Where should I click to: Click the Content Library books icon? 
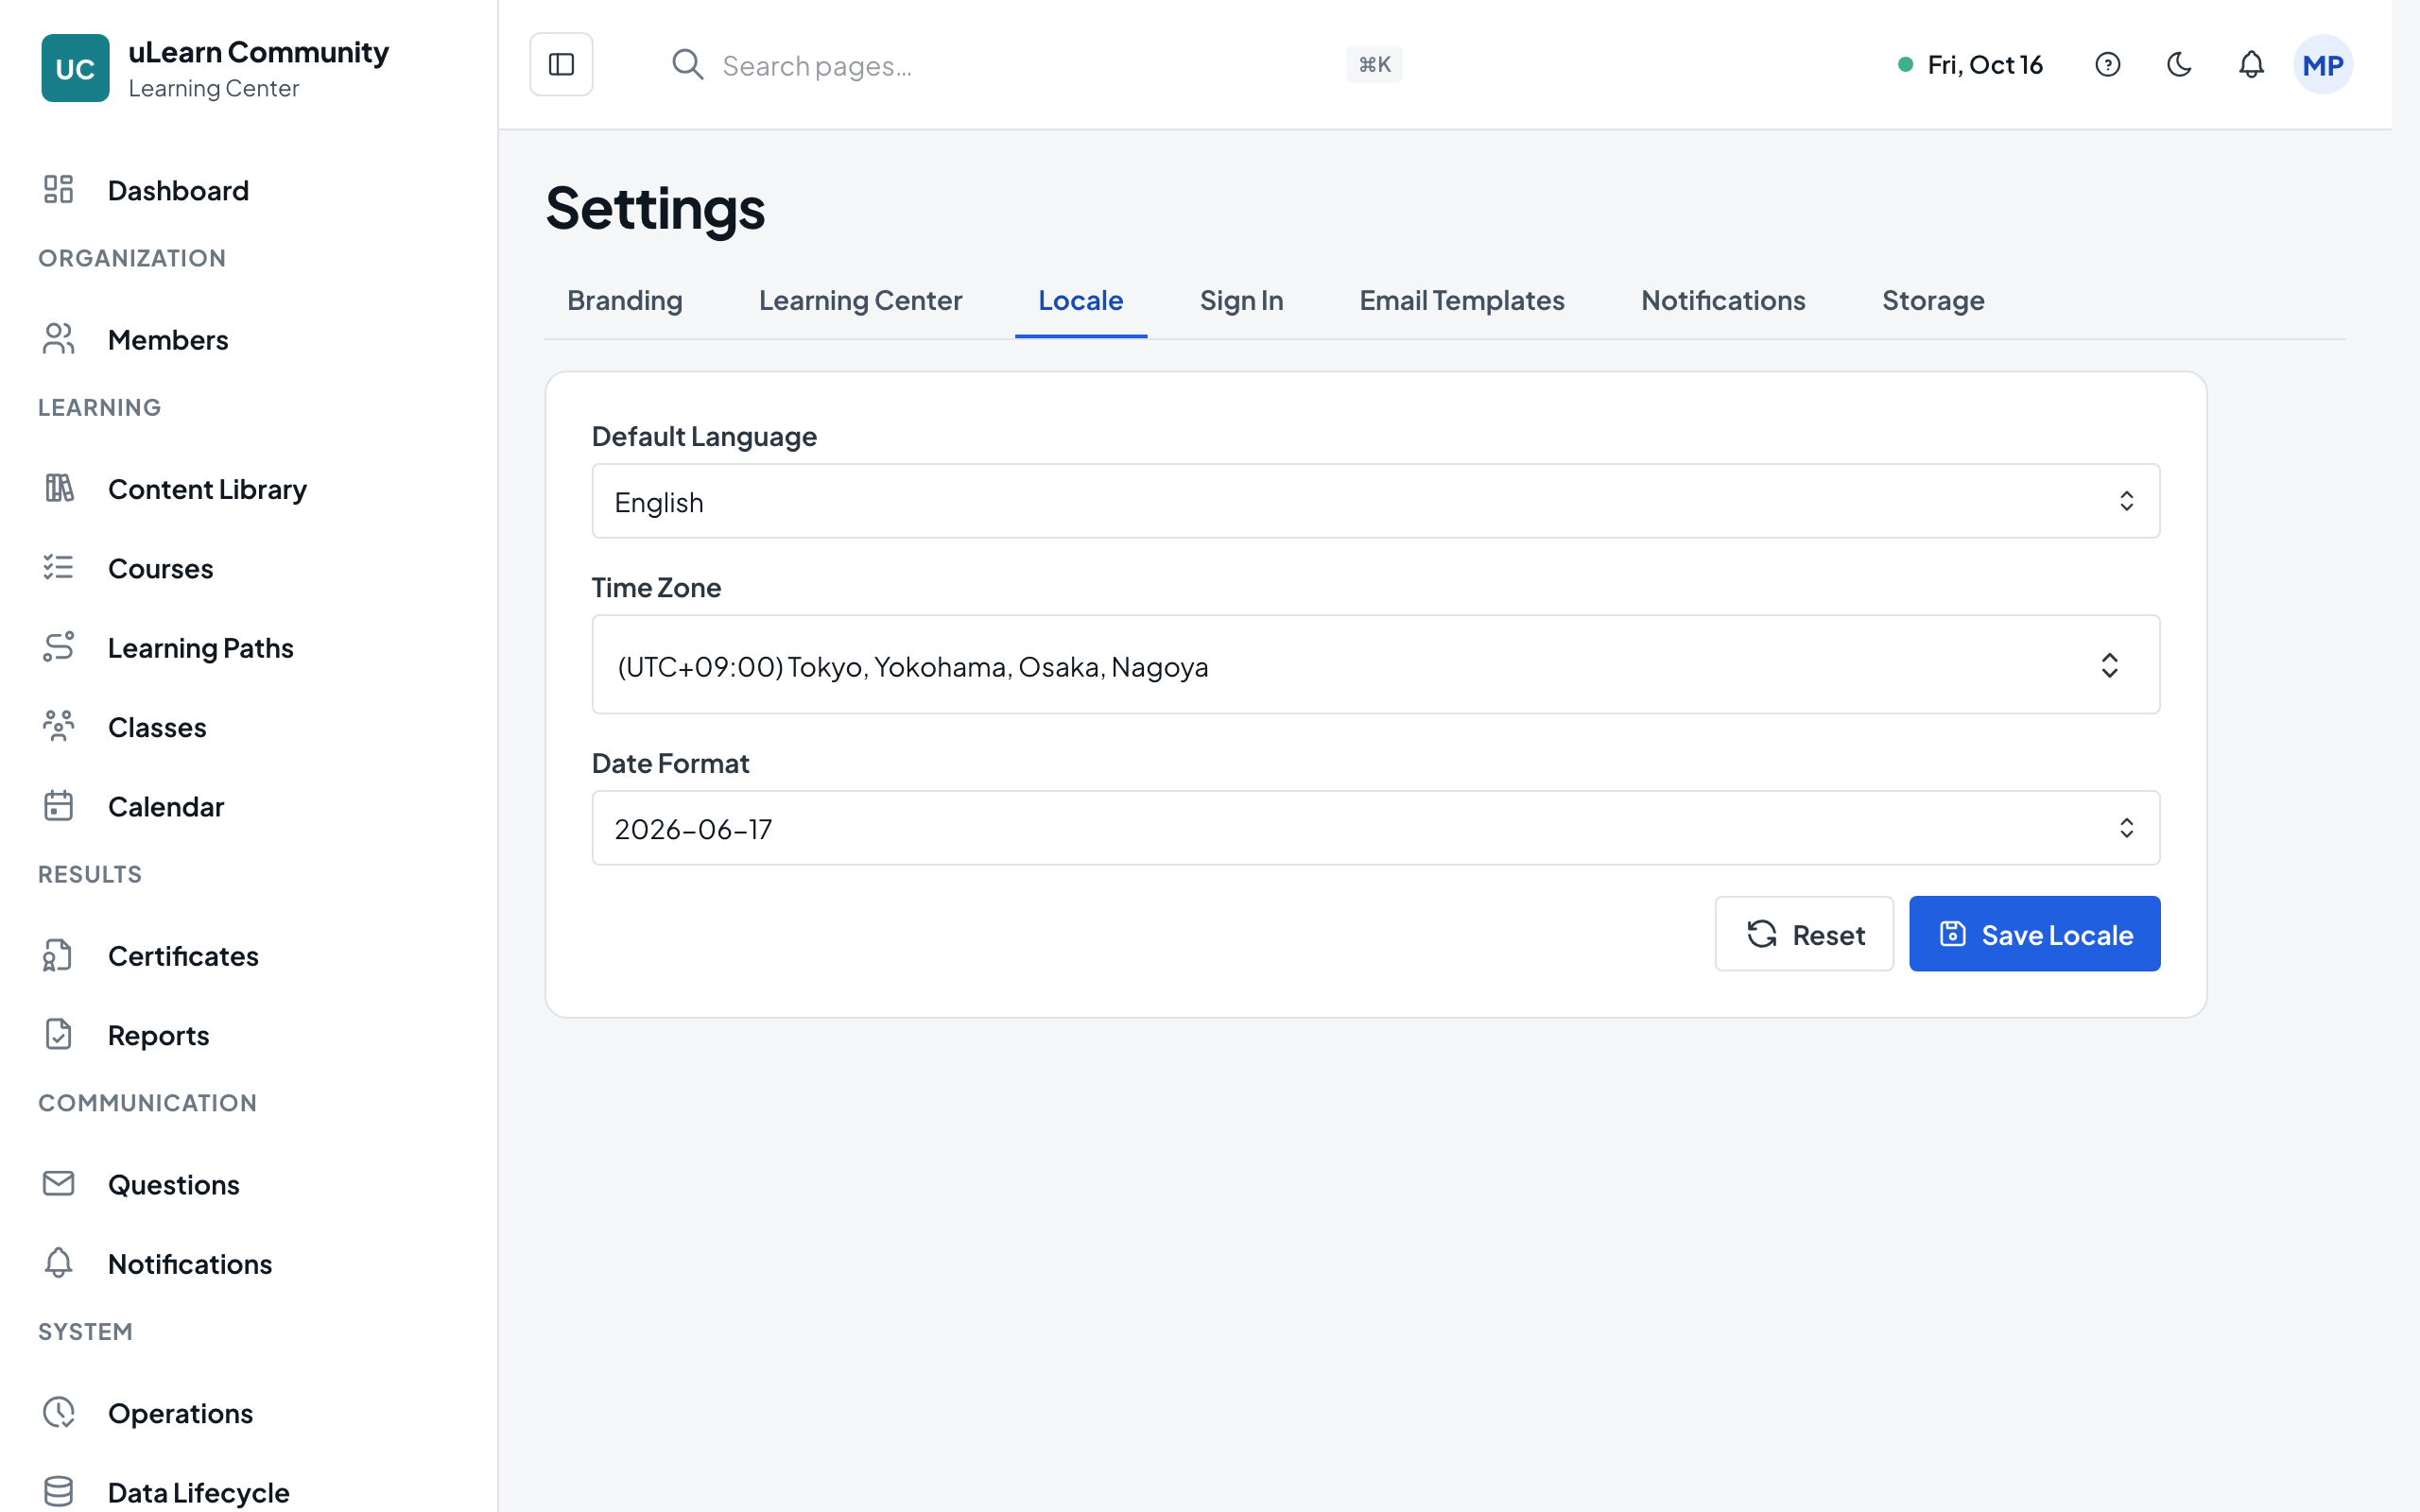(x=59, y=488)
